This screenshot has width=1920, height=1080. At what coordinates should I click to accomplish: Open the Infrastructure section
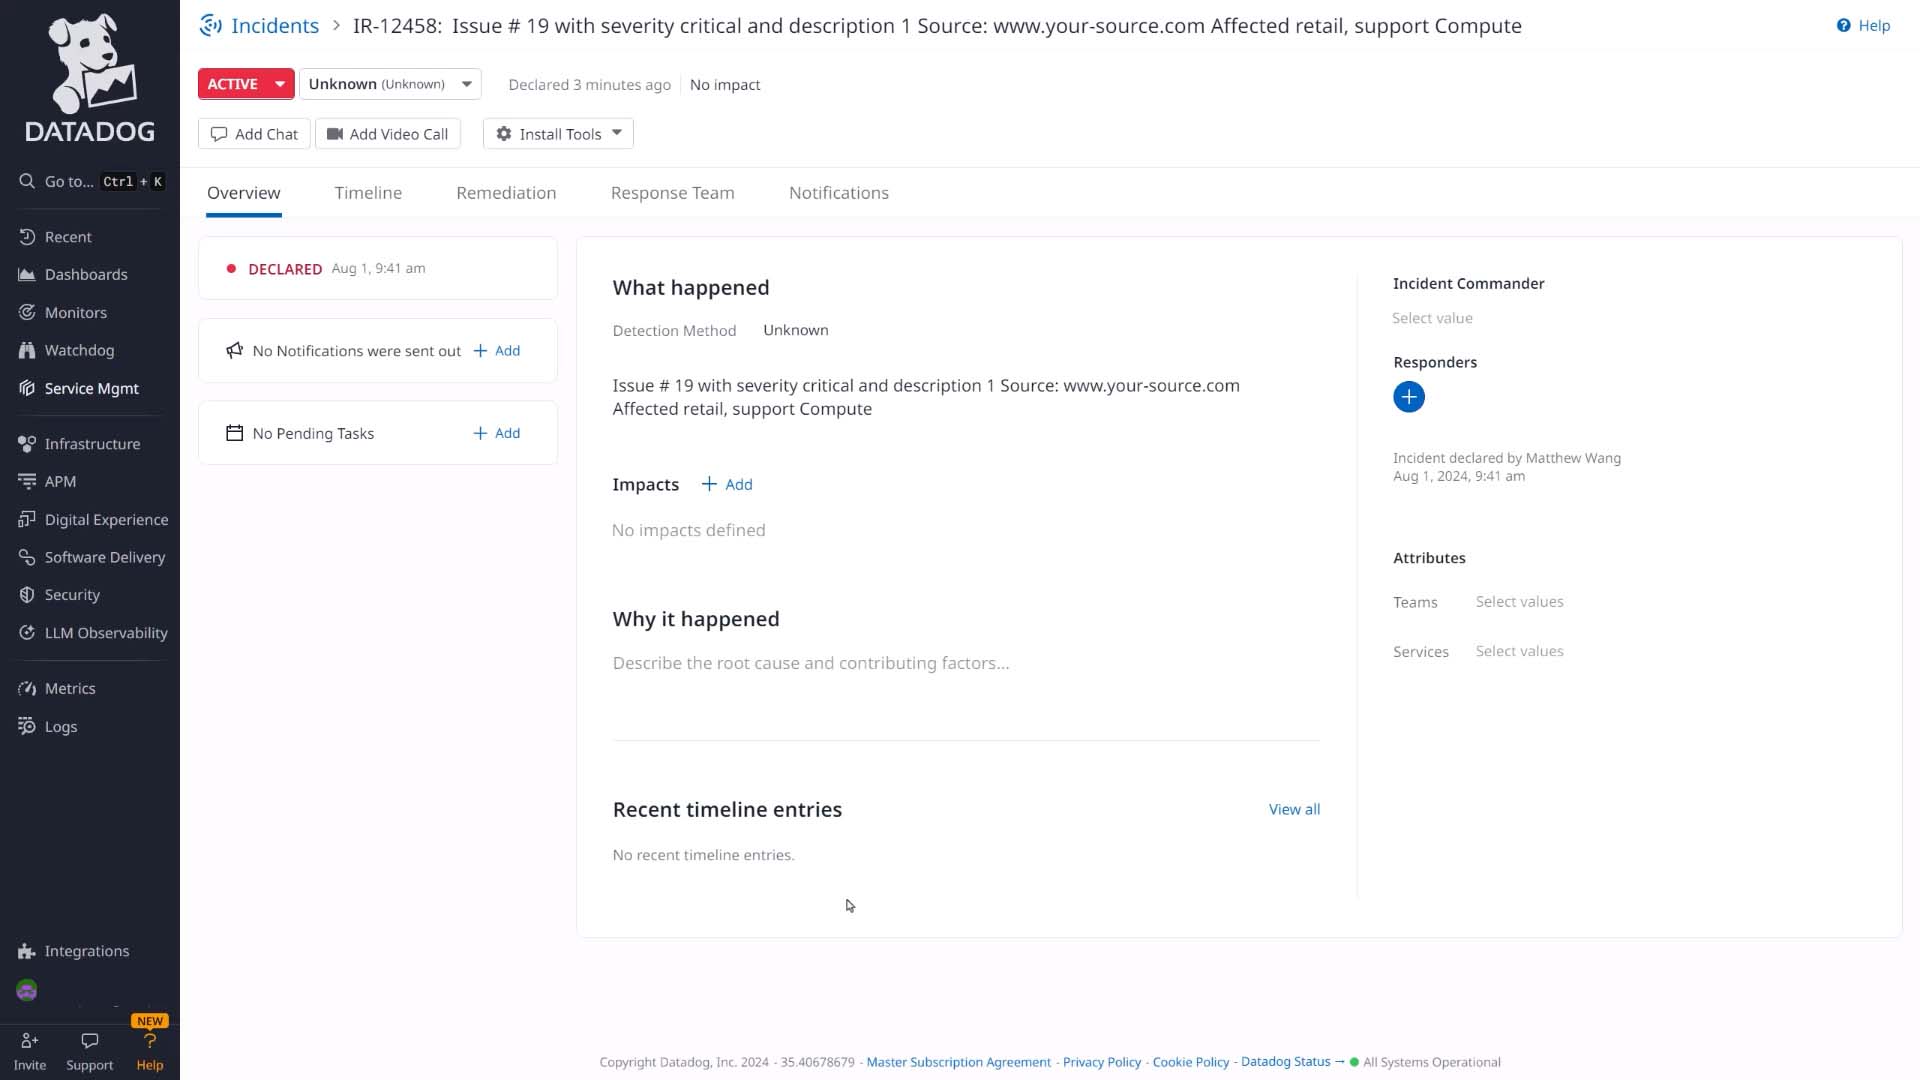[92, 444]
